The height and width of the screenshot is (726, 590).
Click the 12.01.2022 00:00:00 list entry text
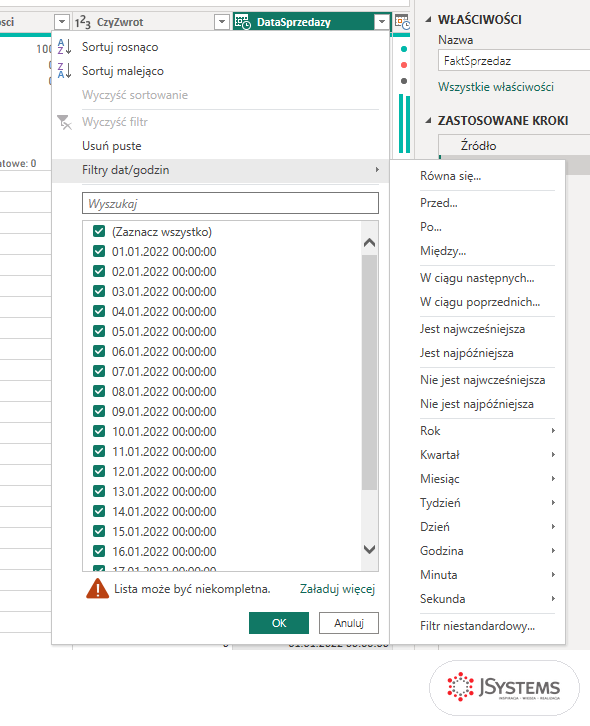pyautogui.click(x=164, y=471)
